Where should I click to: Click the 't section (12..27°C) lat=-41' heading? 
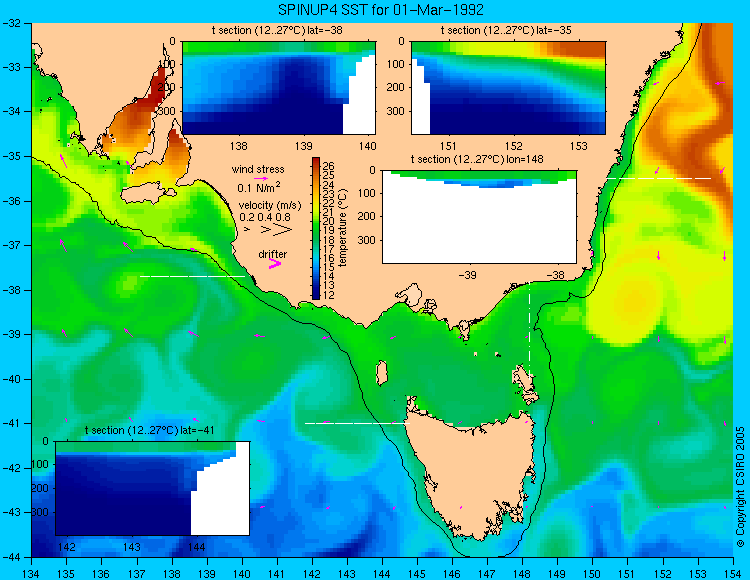point(149,430)
